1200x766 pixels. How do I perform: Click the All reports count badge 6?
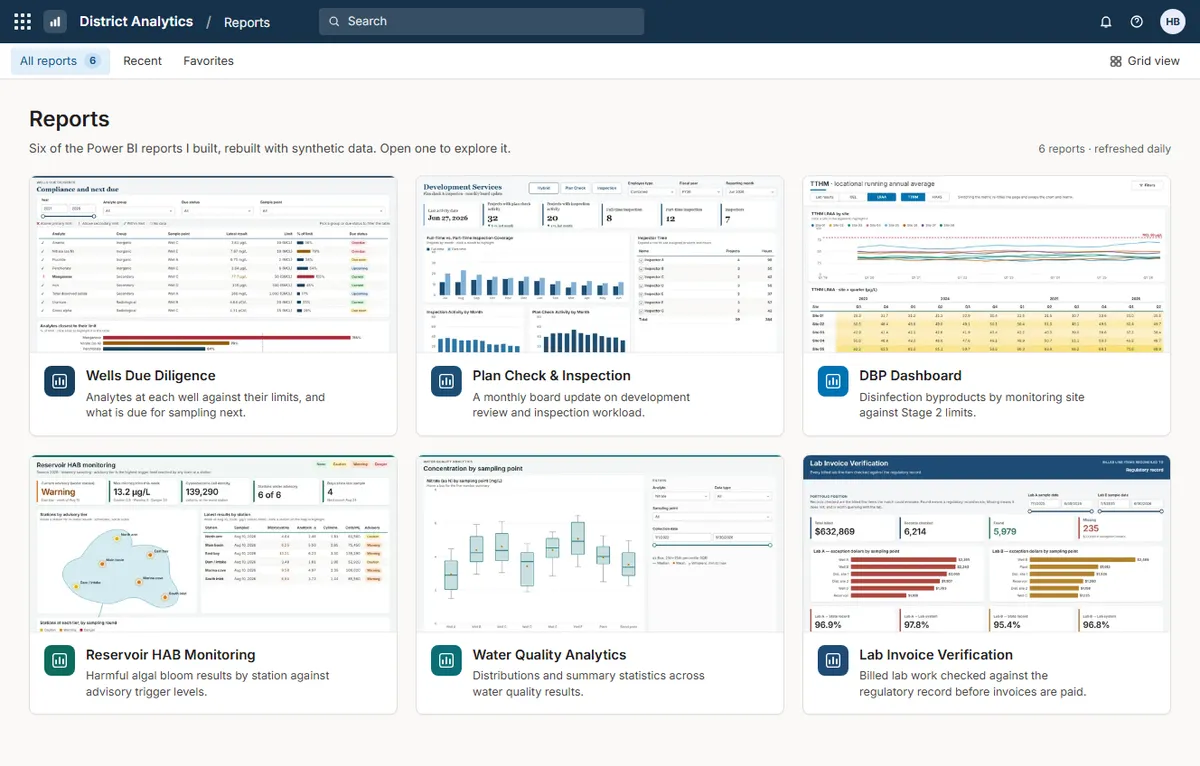tap(93, 61)
